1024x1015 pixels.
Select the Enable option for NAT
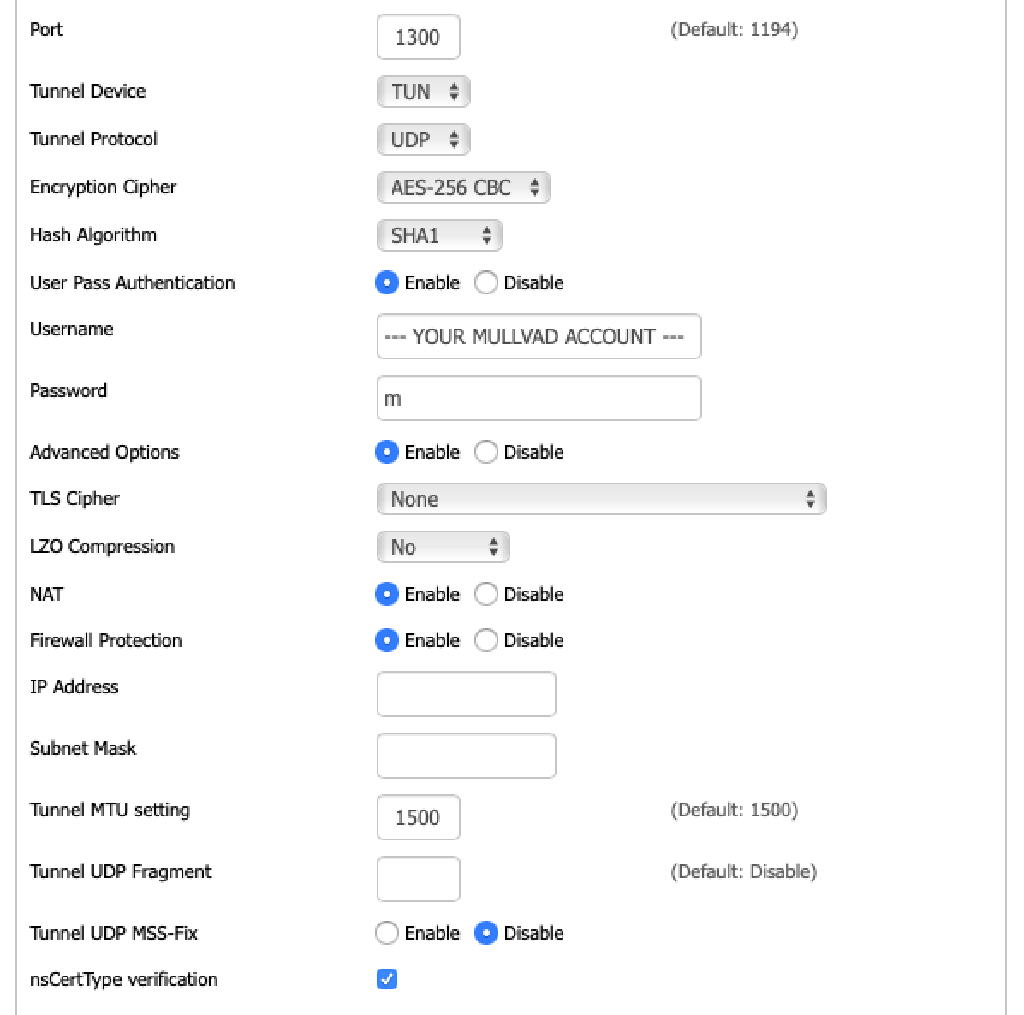click(387, 594)
